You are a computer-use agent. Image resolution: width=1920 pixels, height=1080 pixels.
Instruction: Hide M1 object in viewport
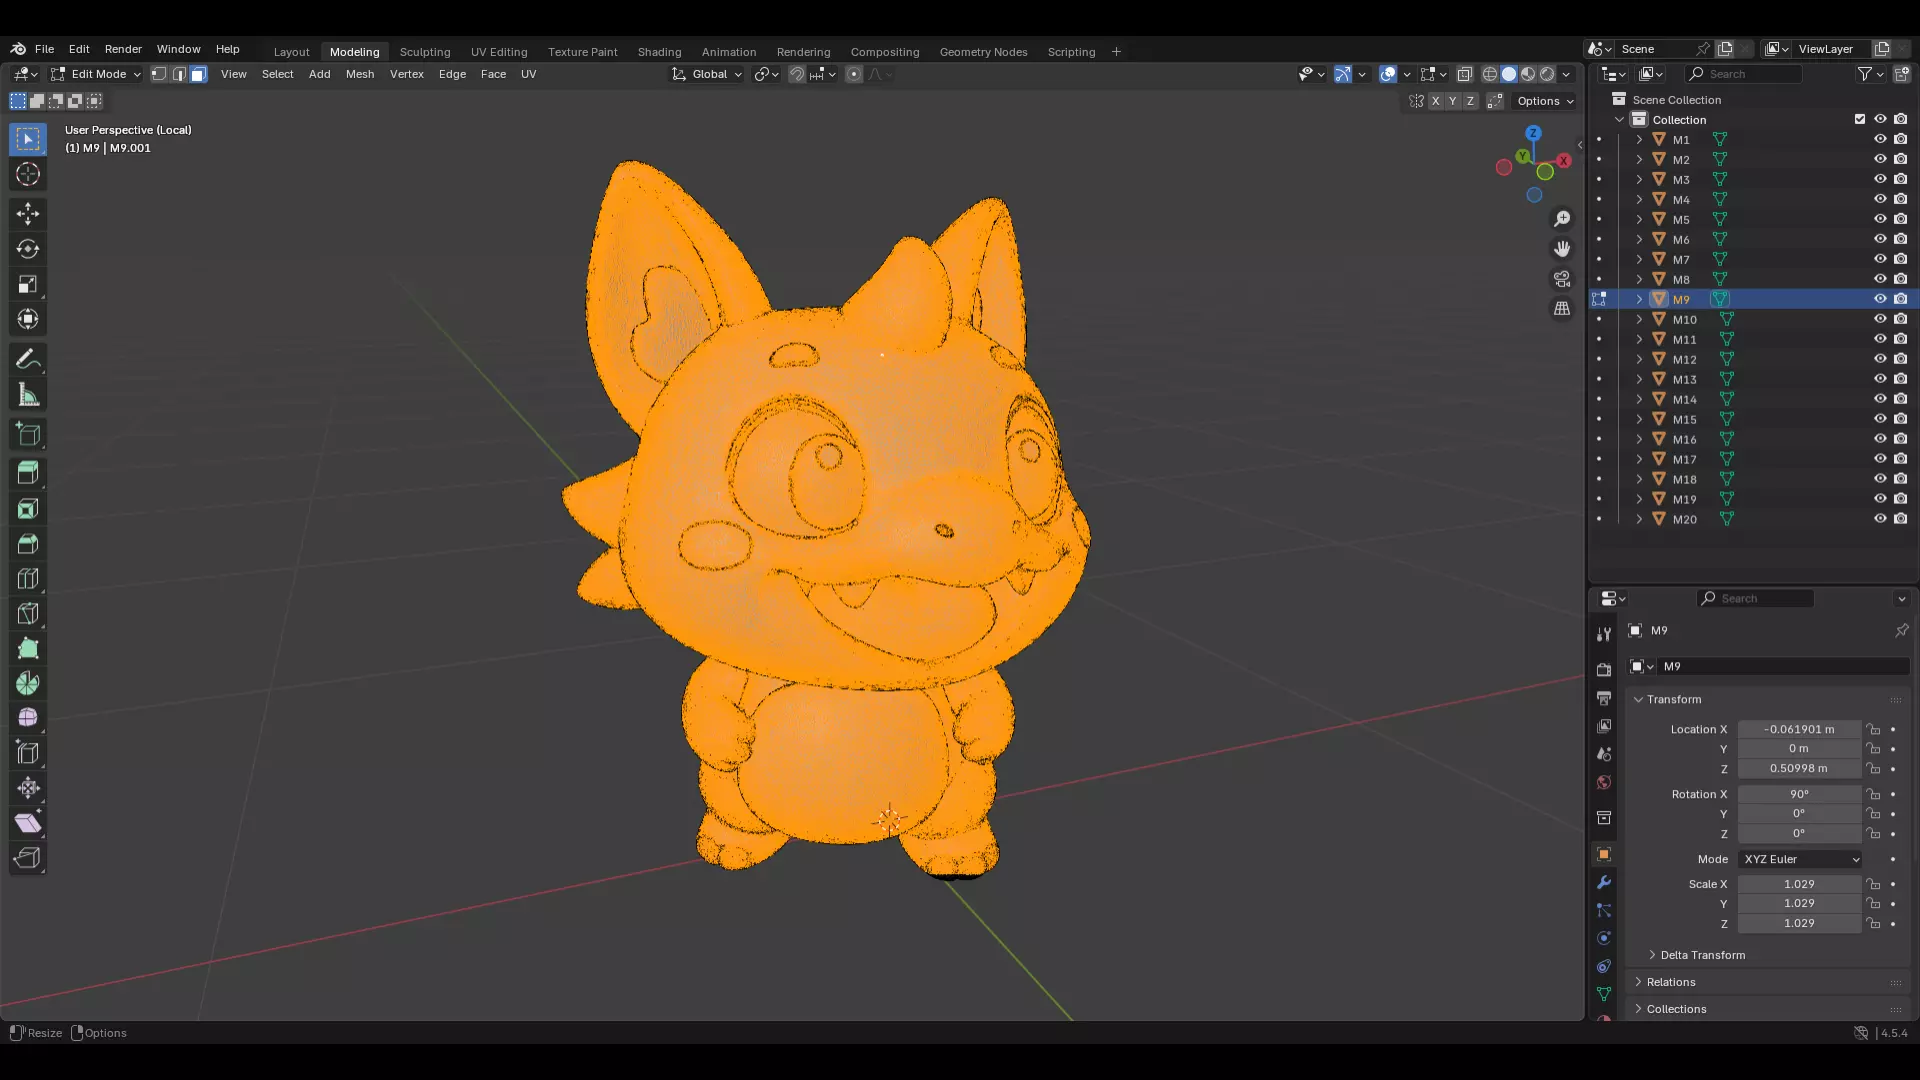1880,139
